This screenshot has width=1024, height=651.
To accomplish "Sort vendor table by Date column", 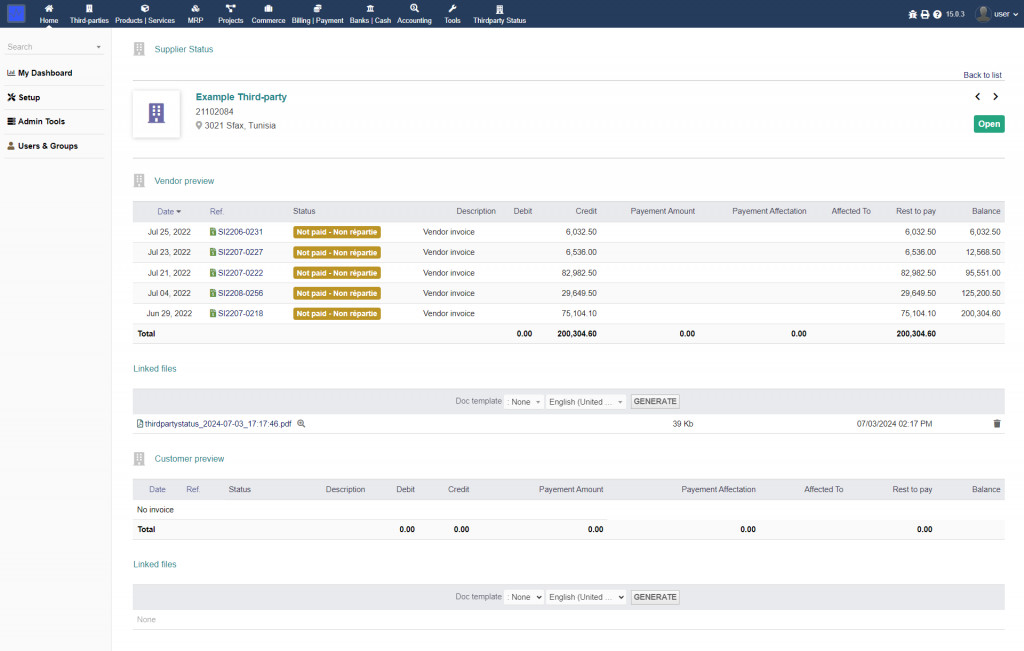I will click(165, 212).
